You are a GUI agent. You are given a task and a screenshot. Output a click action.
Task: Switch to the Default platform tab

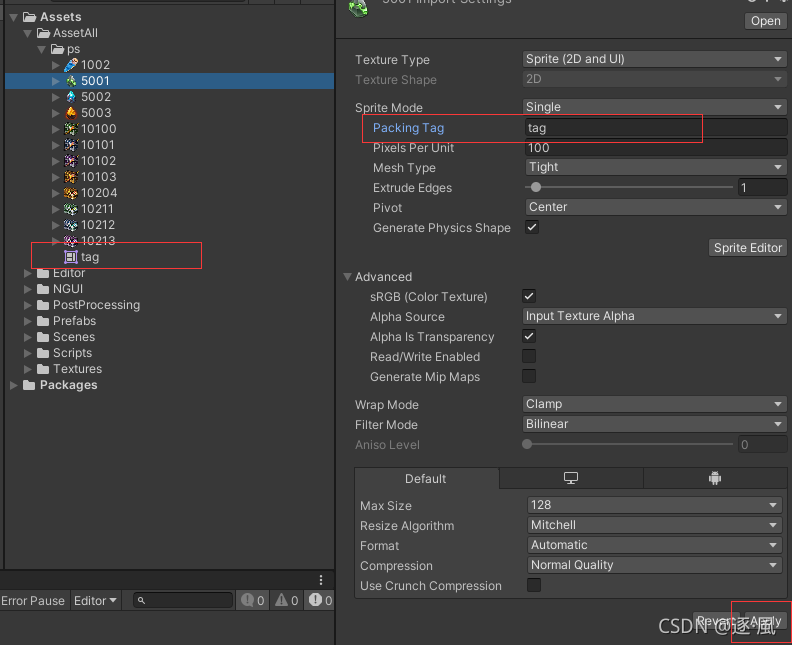[426, 478]
